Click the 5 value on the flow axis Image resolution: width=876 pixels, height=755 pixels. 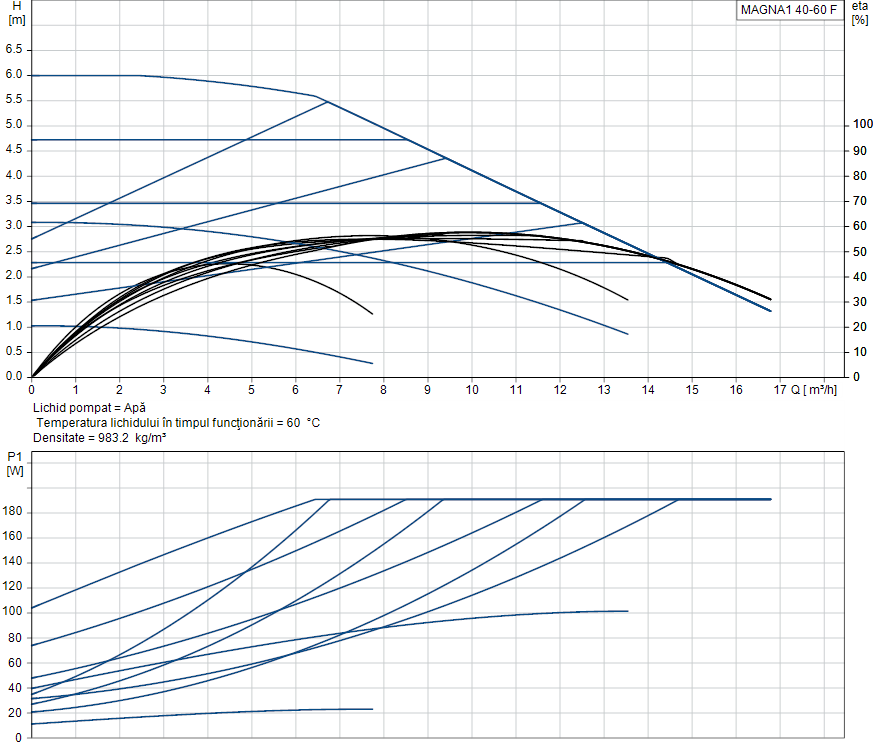[x=251, y=389]
